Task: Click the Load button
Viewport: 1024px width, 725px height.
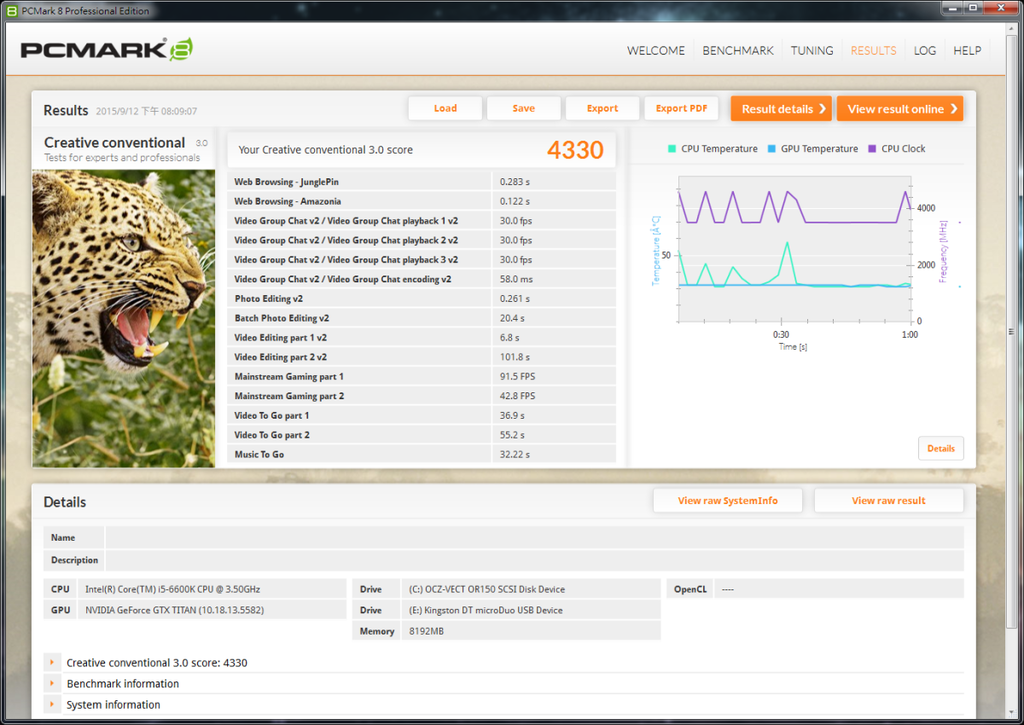Action: [445, 108]
